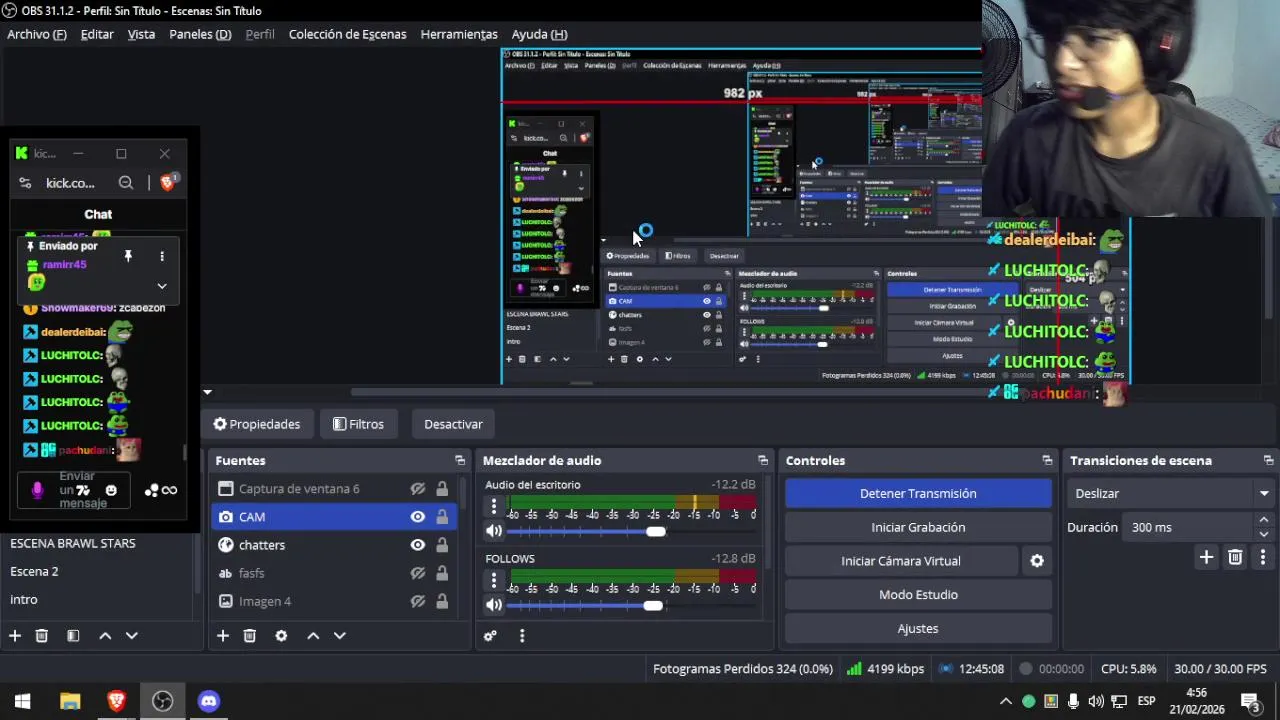Move source down in Fuentes toolbar
Image resolution: width=1280 pixels, height=720 pixels.
[340, 635]
